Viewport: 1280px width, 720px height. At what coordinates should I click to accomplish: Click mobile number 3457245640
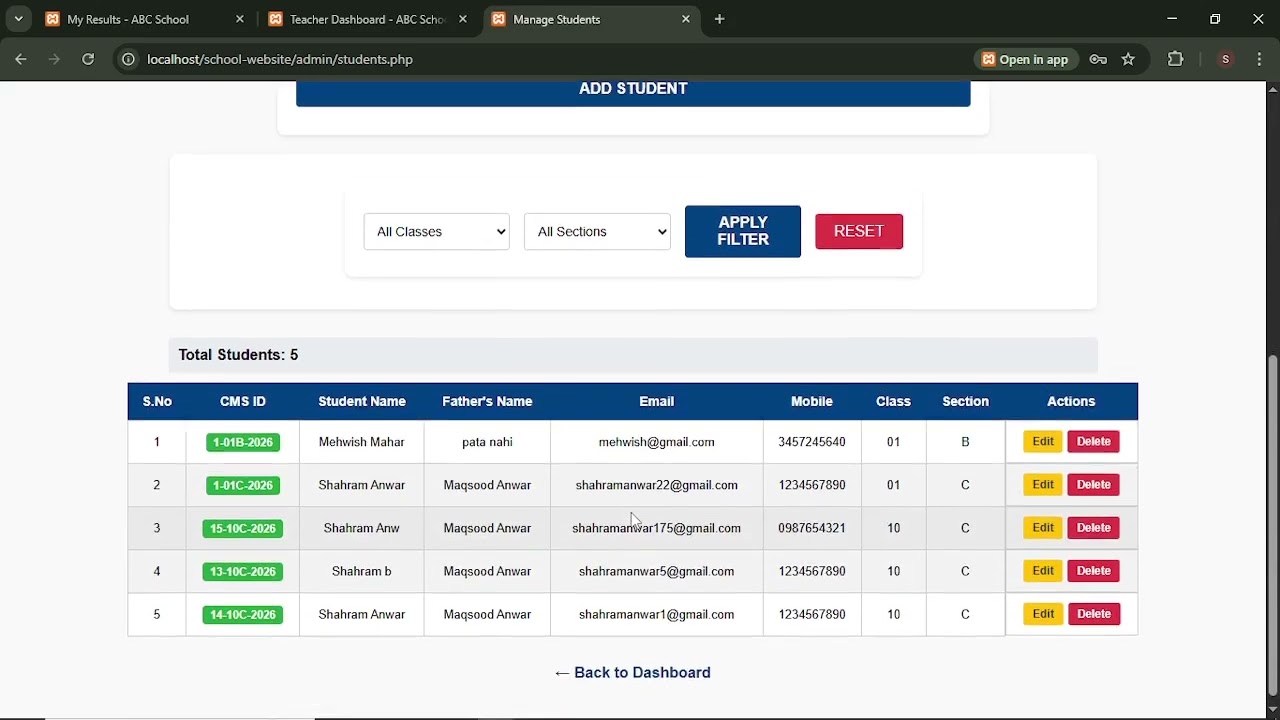pyautogui.click(x=812, y=441)
